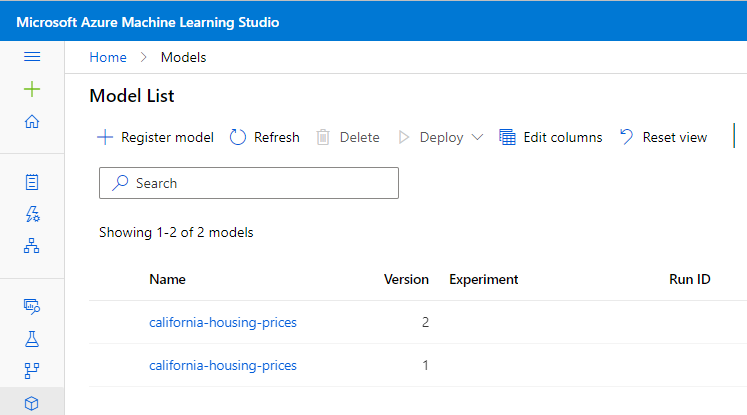Click Reset view button
The height and width of the screenshot is (415, 747).
click(x=663, y=137)
